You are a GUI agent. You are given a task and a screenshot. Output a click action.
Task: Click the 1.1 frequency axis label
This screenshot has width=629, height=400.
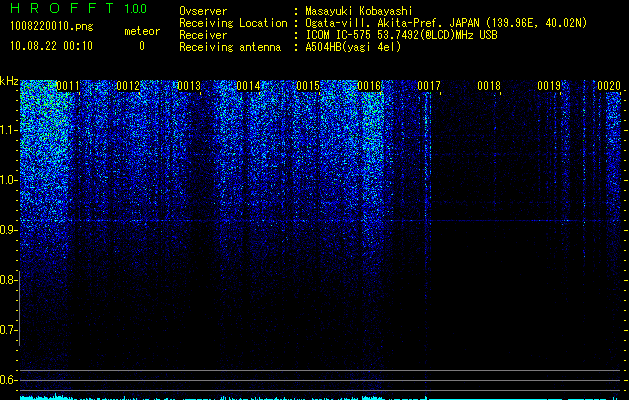(8, 130)
